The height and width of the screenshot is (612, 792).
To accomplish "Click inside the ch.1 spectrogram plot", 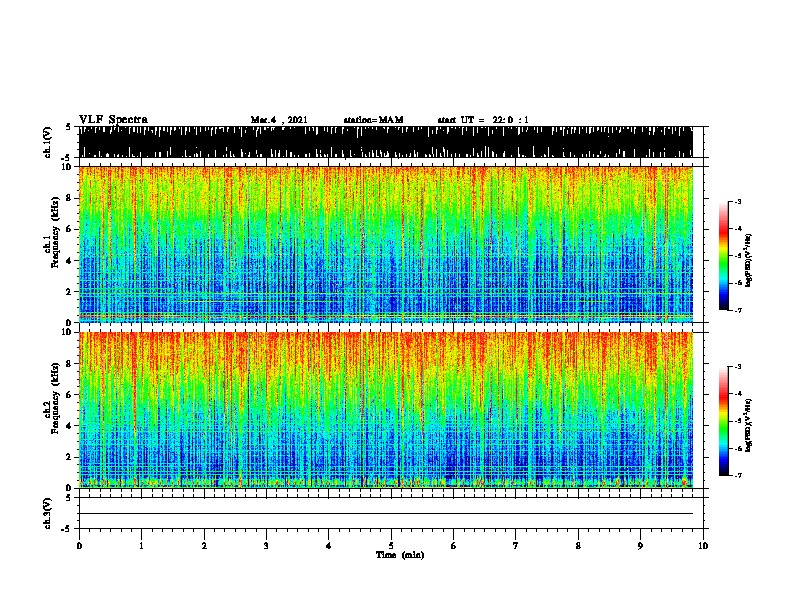I will tap(385, 244).
